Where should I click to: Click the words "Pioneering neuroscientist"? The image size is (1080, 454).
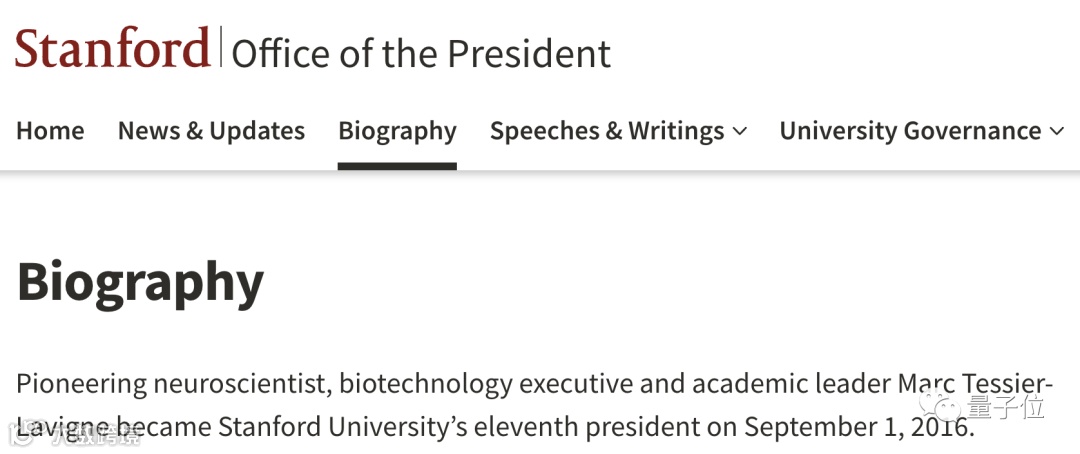[x=172, y=384]
